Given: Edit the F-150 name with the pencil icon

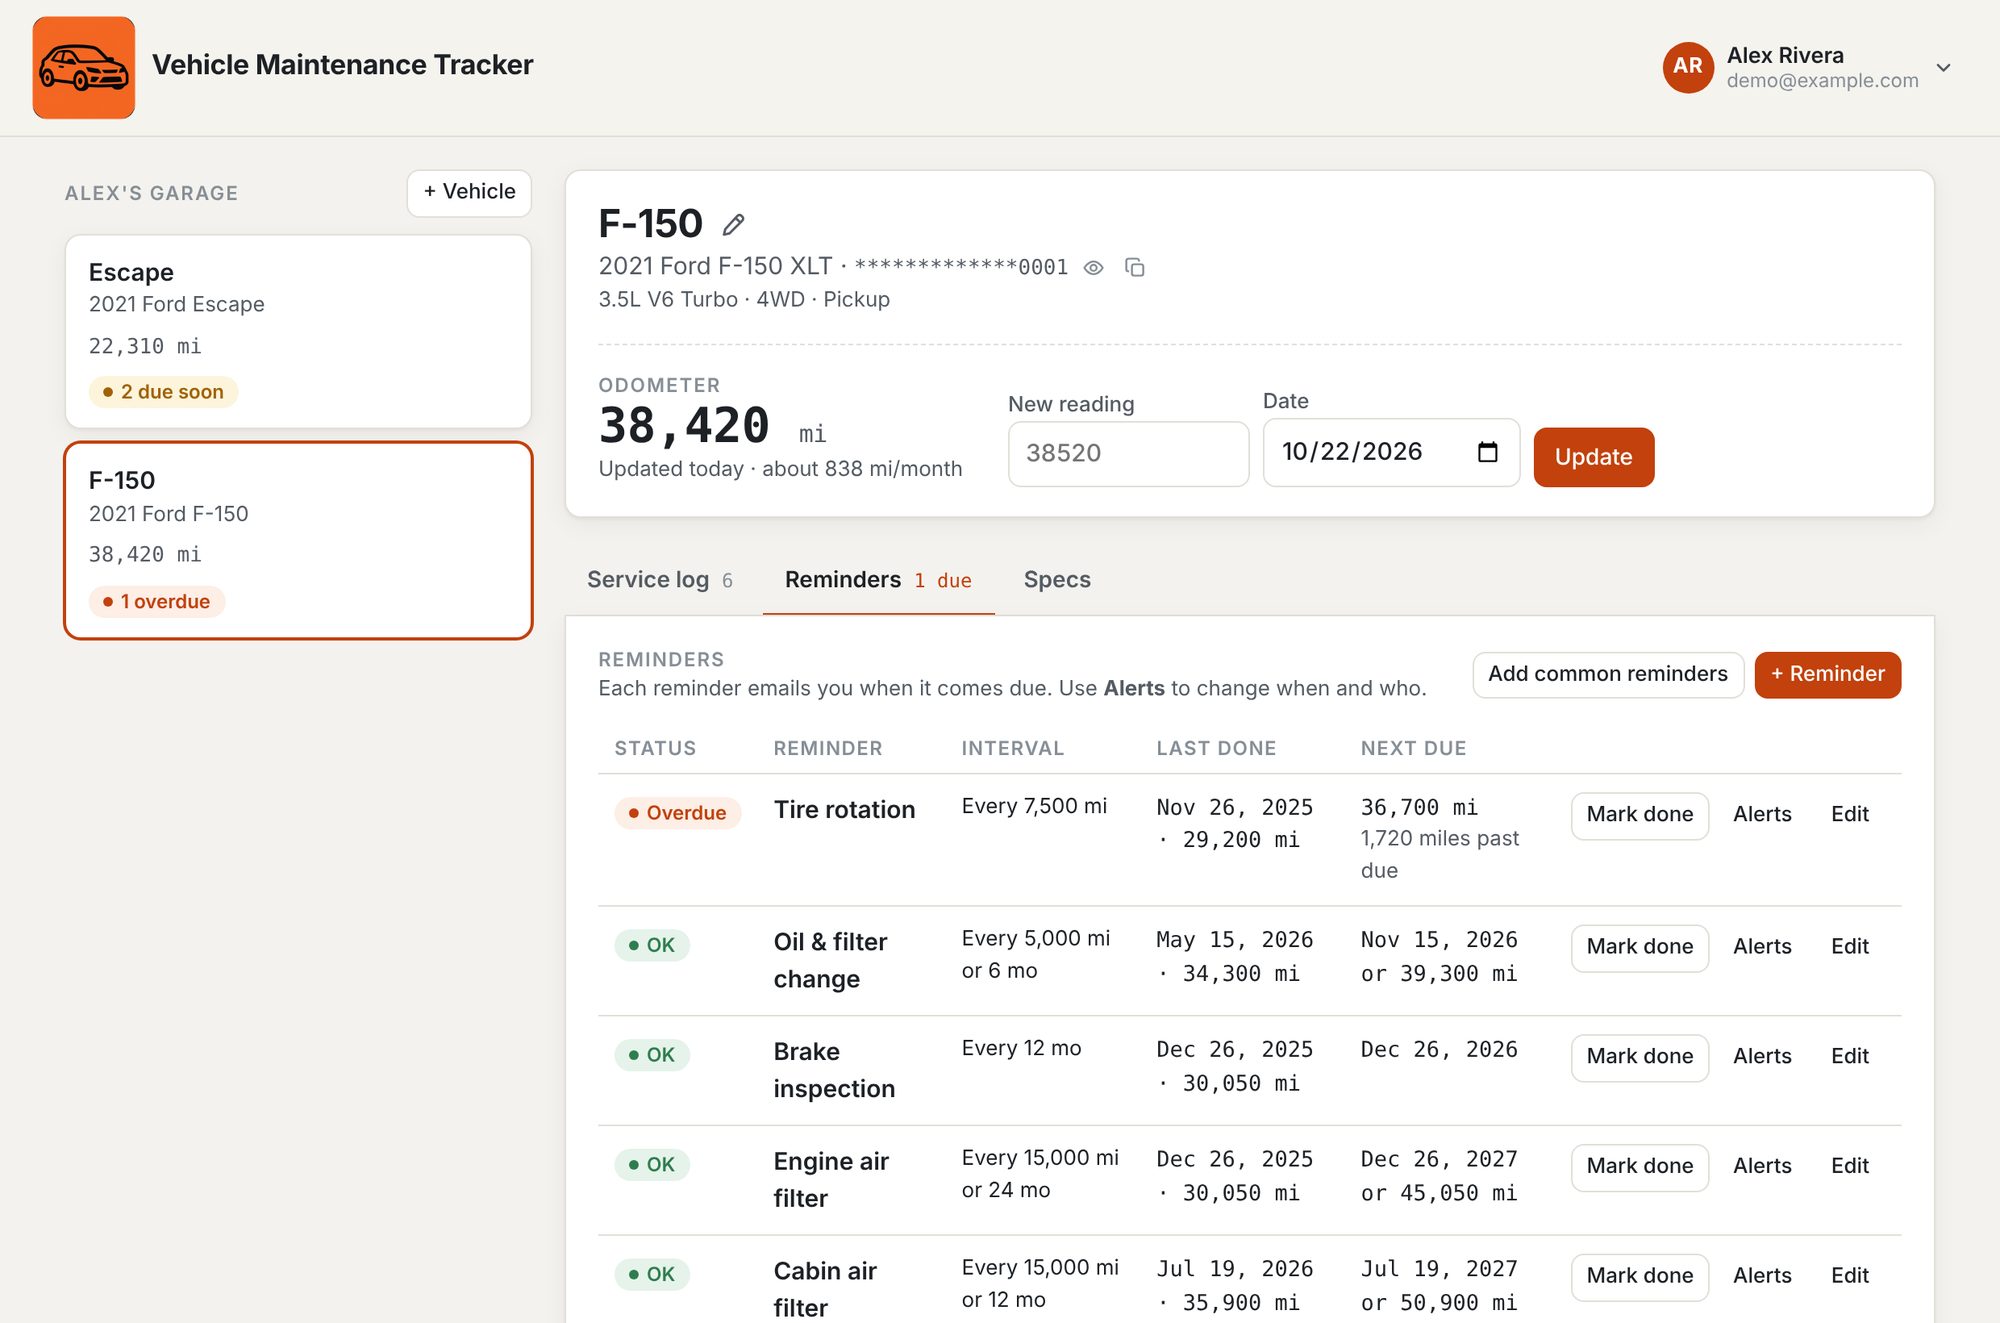Looking at the screenshot, I should 734,225.
